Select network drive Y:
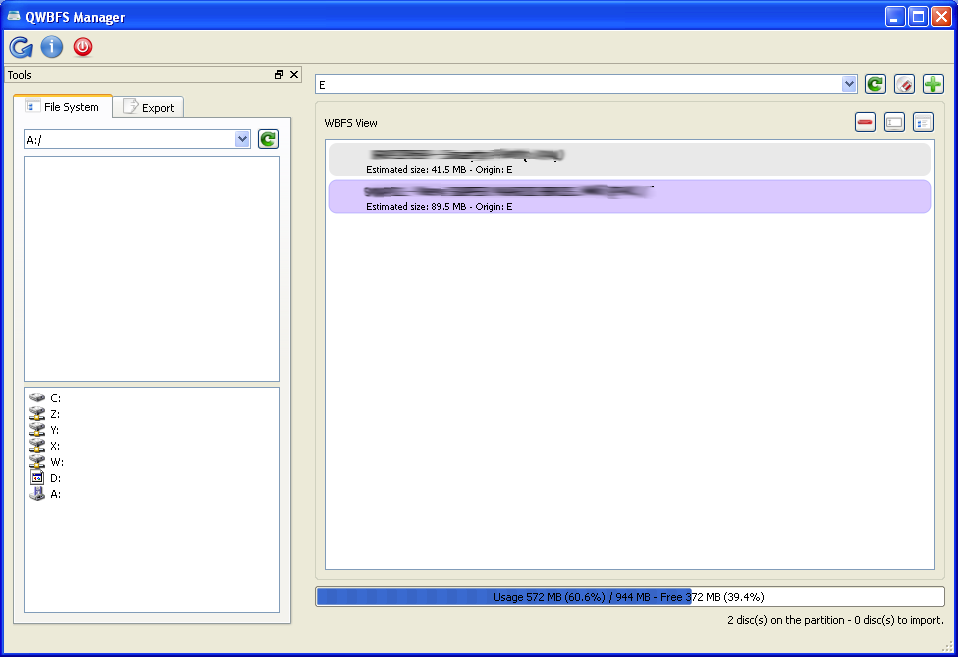The image size is (958, 657). tap(45, 430)
